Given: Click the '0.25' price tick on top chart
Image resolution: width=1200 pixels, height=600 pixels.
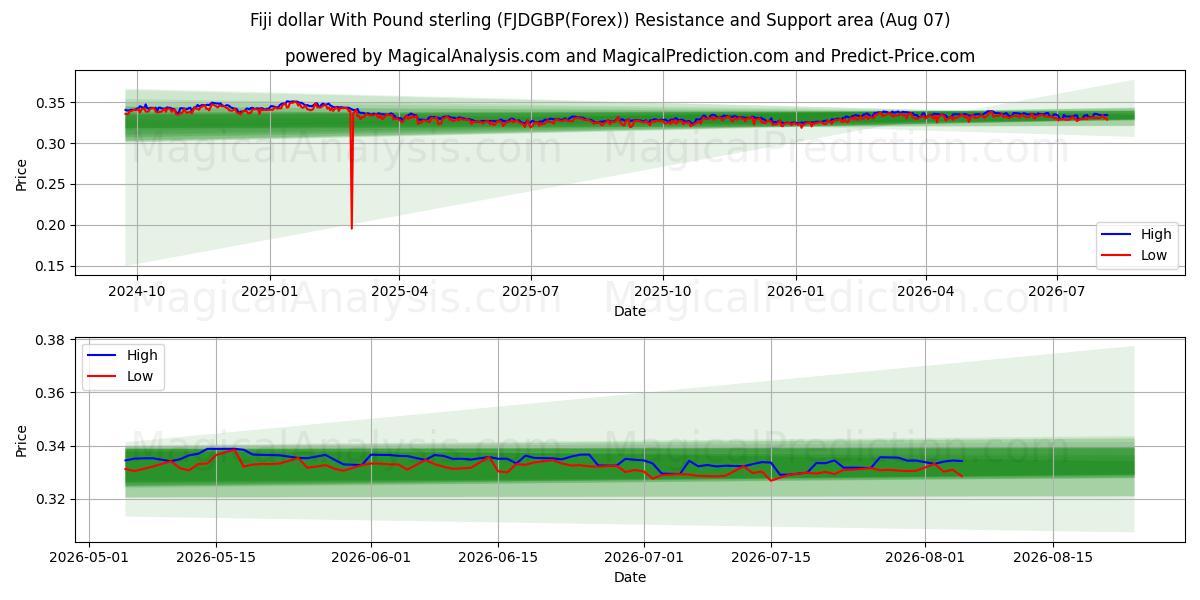Looking at the screenshot, I should 52,185.
